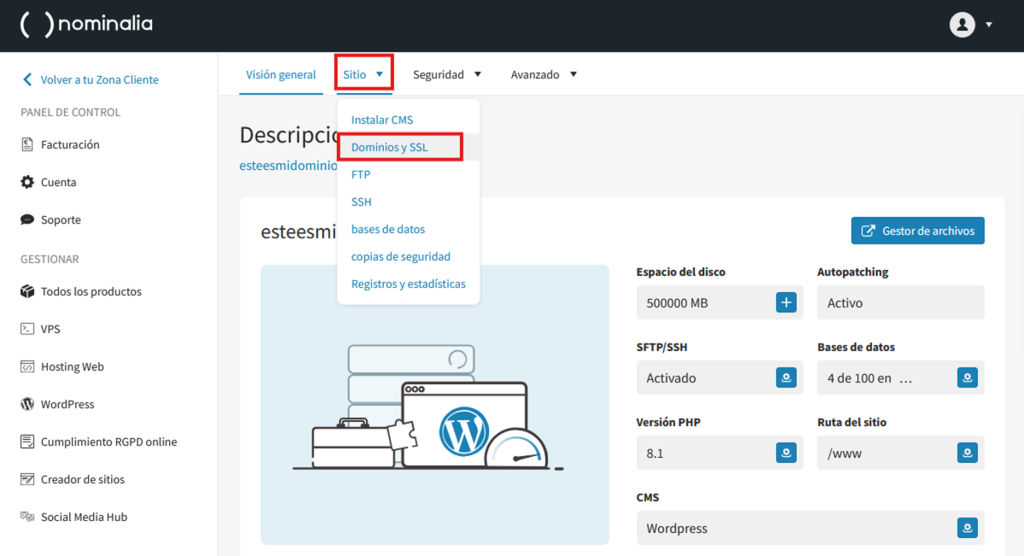The image size is (1024, 556).
Task: Click the Social Media Hub icon
Action: 27,517
